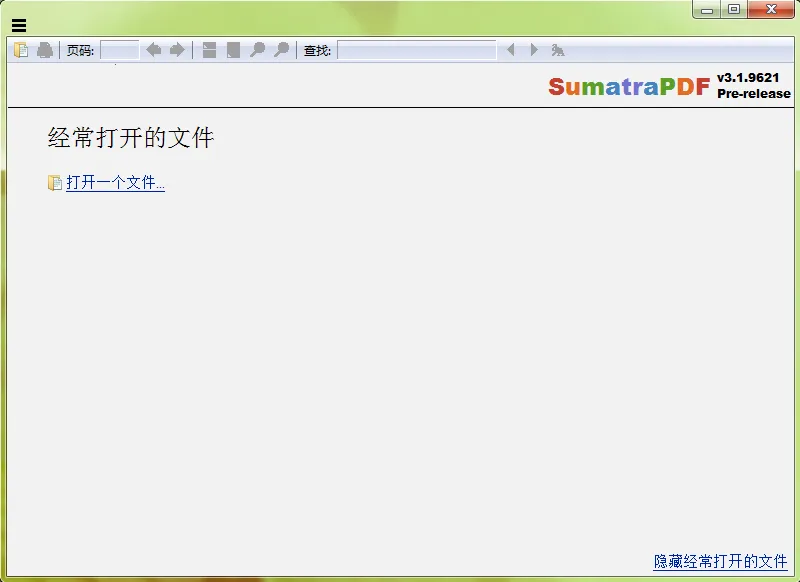The height and width of the screenshot is (582, 800).
Task: Click the Print icon in the toolbar
Action: click(43, 49)
